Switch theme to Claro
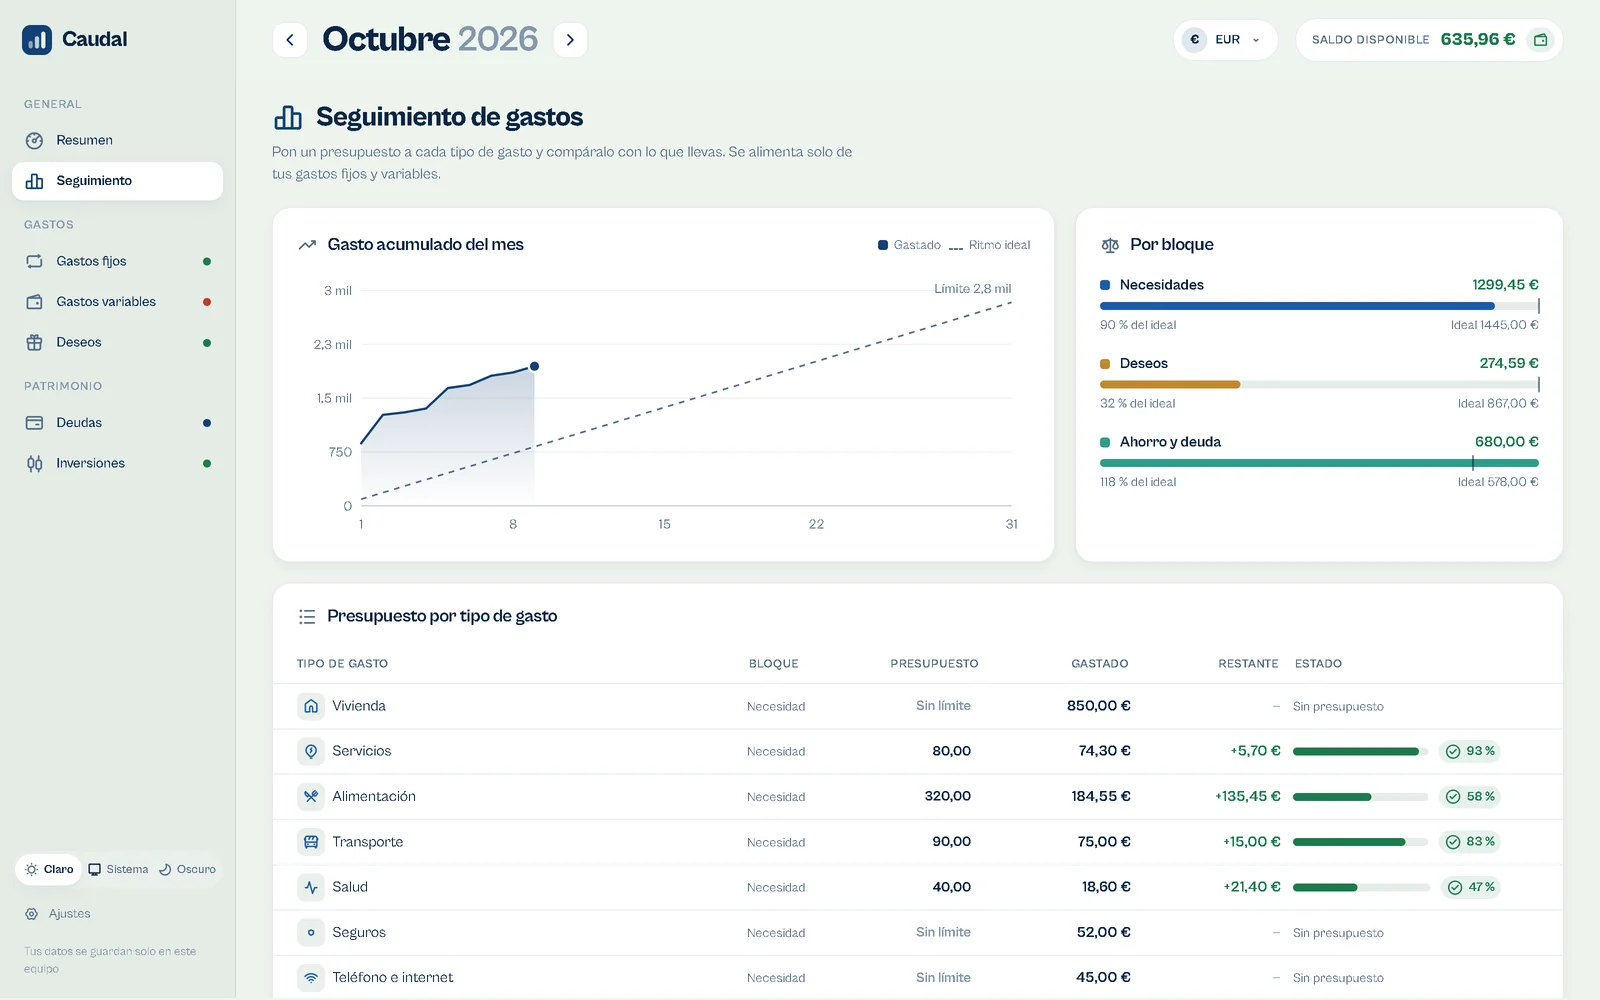1600x1000 pixels. (49, 869)
